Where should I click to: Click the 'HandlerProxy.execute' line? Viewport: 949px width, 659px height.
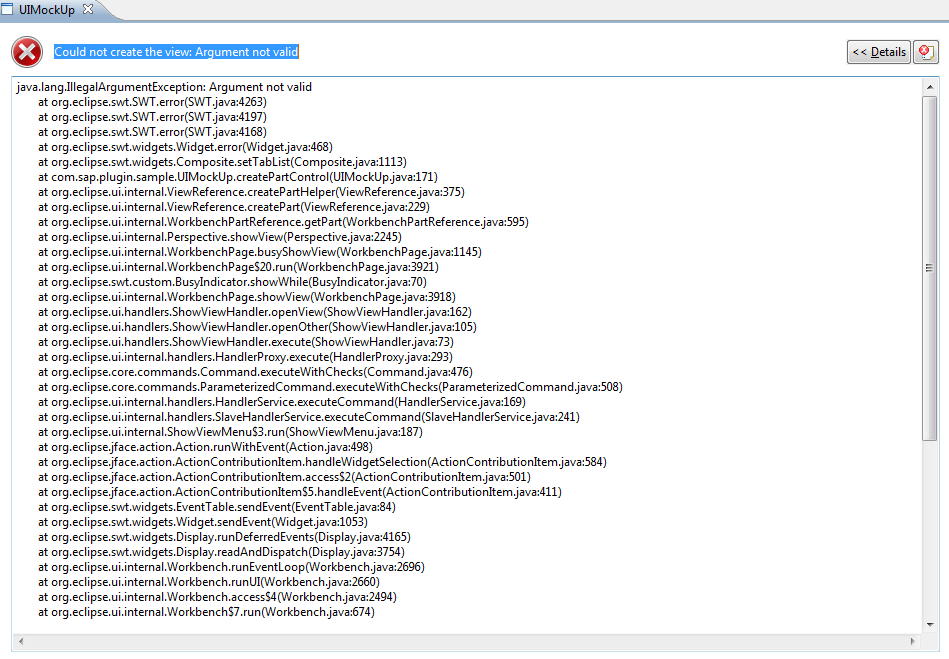(245, 357)
